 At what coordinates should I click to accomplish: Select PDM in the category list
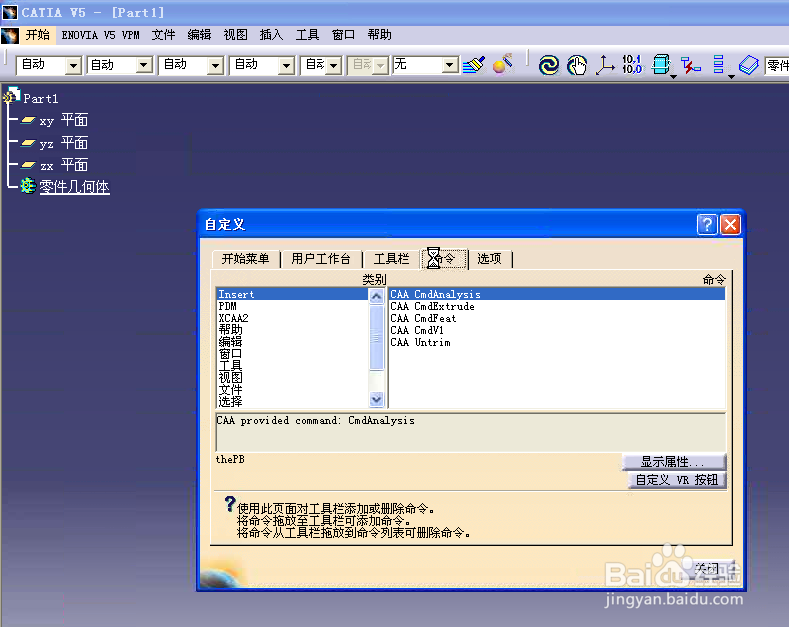292,306
